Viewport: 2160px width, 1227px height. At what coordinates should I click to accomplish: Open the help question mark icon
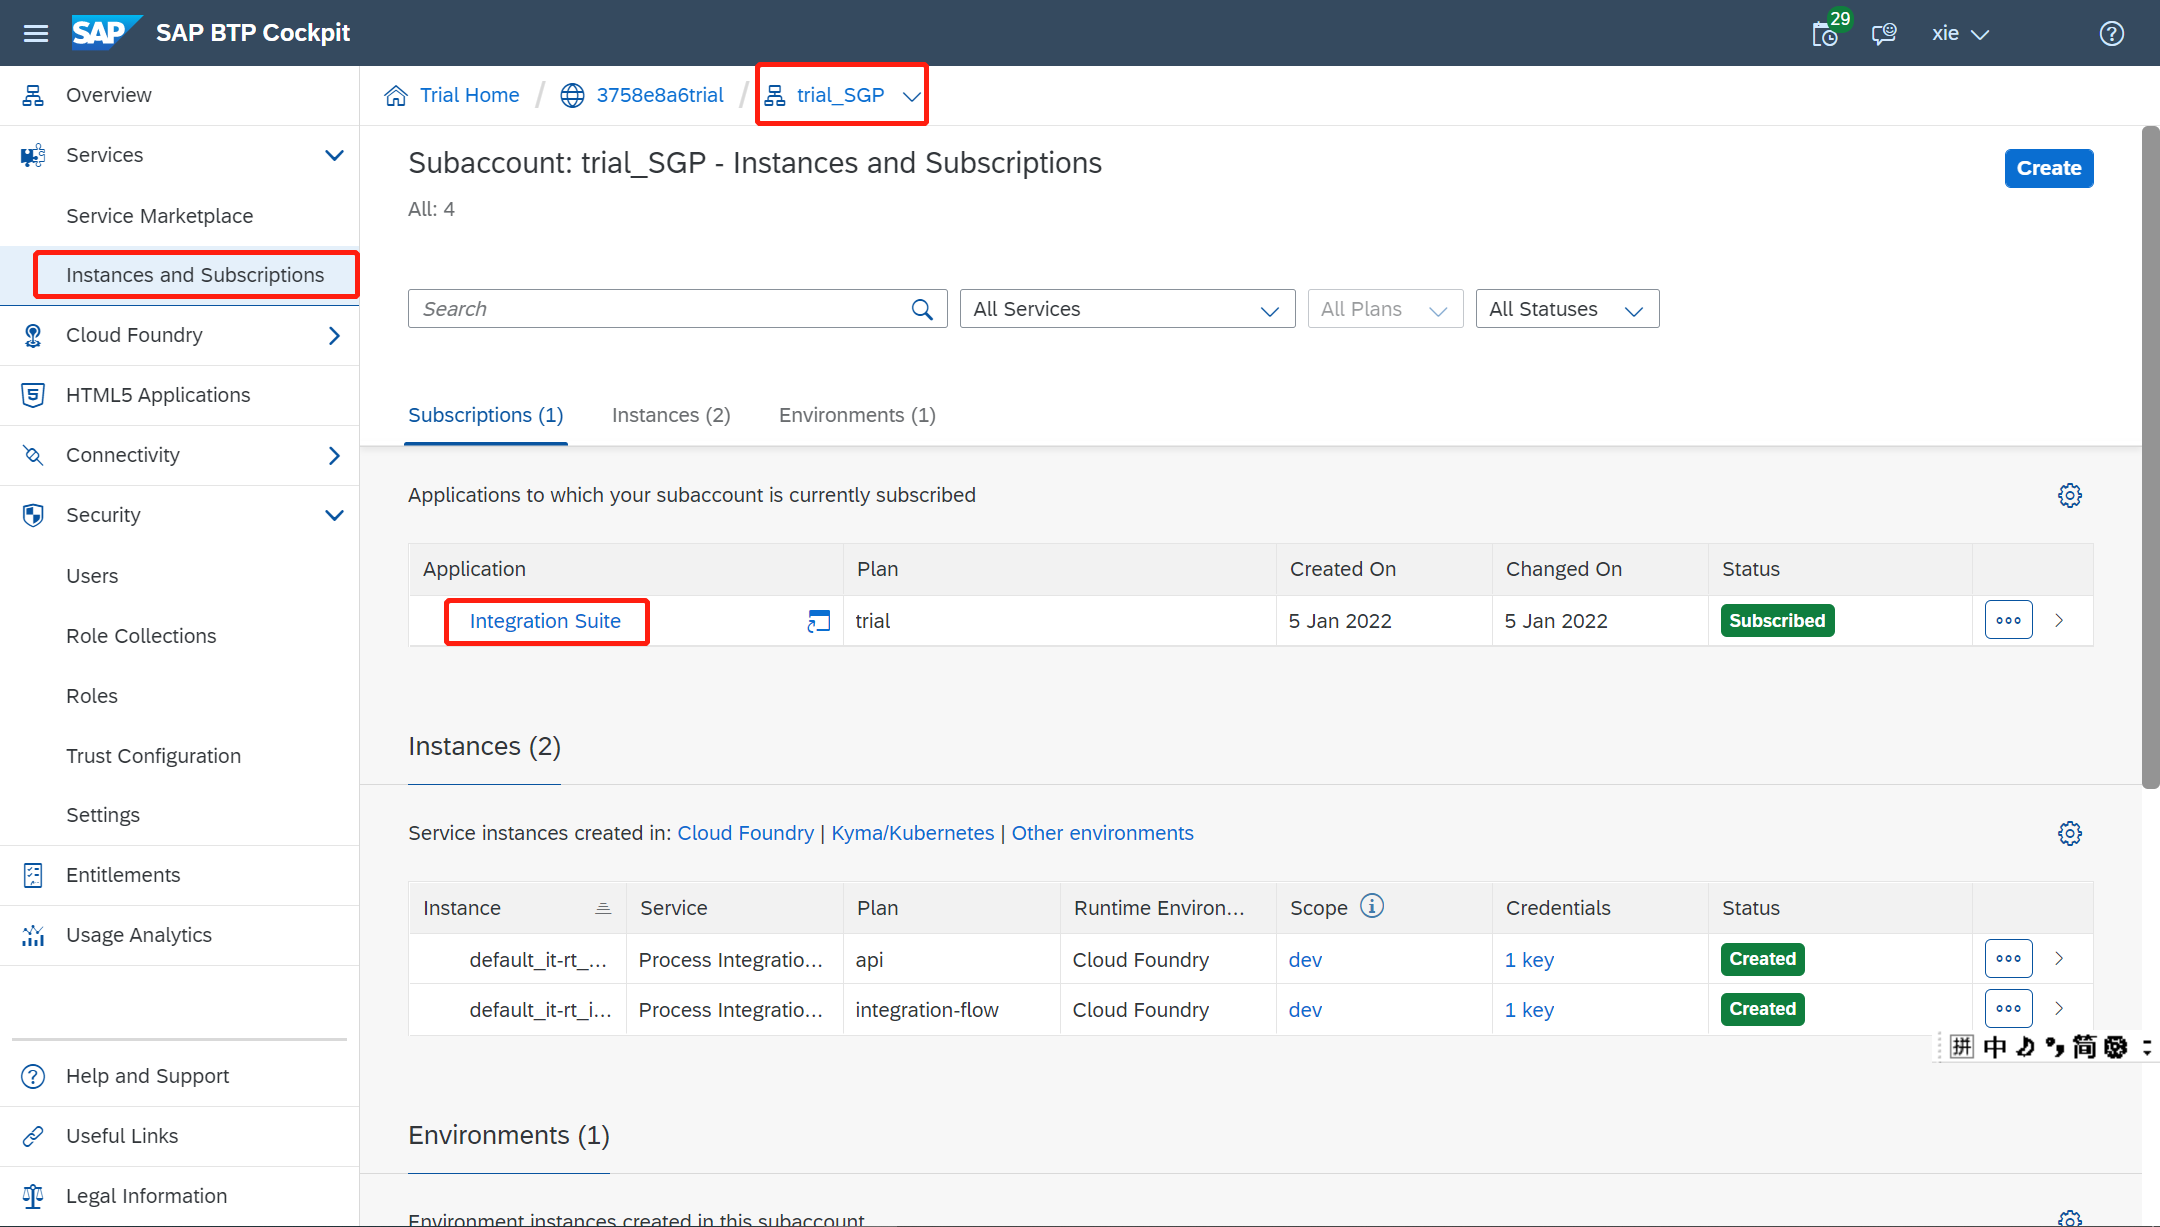click(2111, 33)
